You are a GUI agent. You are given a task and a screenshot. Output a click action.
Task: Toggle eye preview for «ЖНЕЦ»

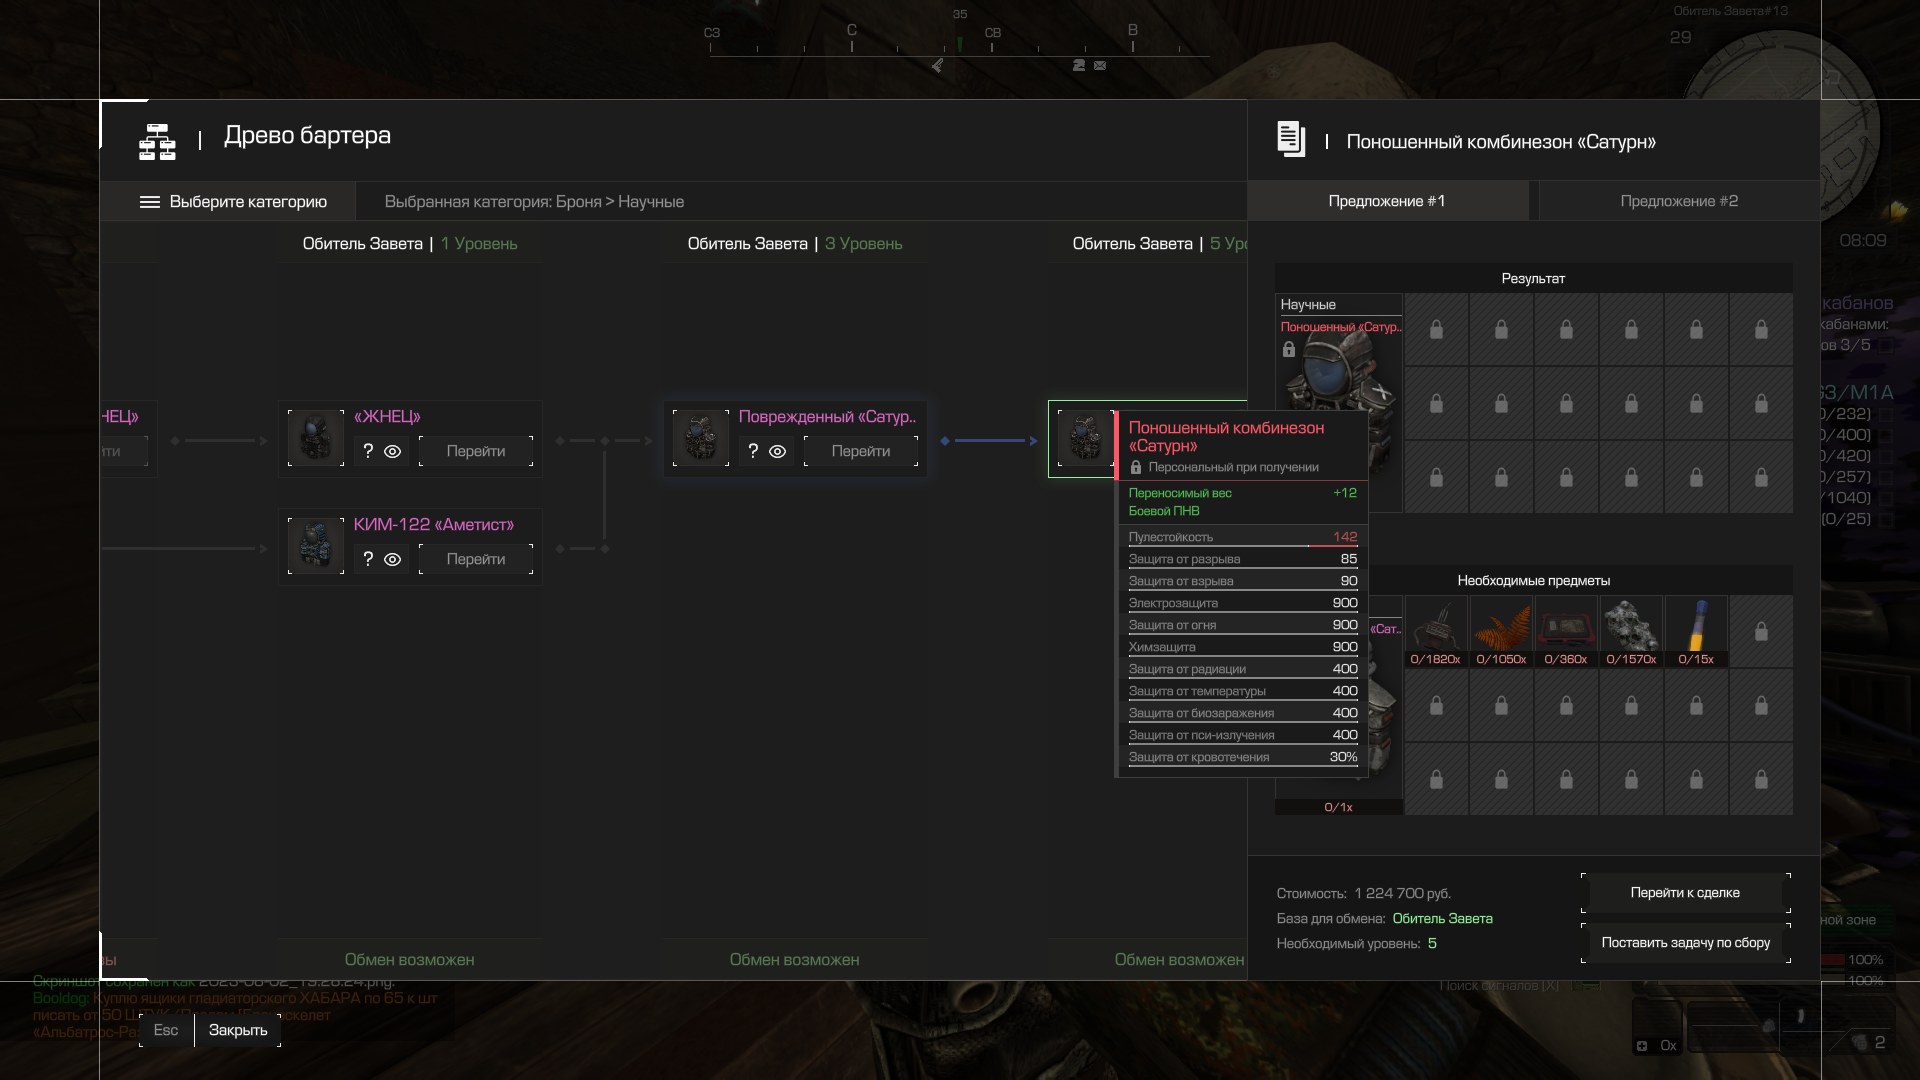point(393,451)
